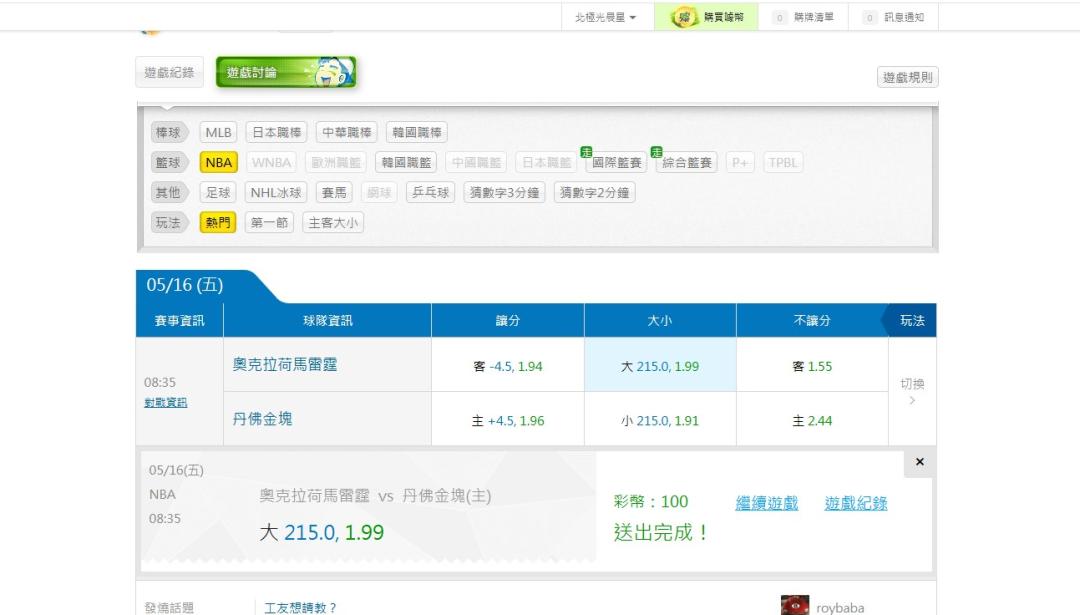Select 乒乓球 table tennis tag
1080x615 pixels.
430,193
